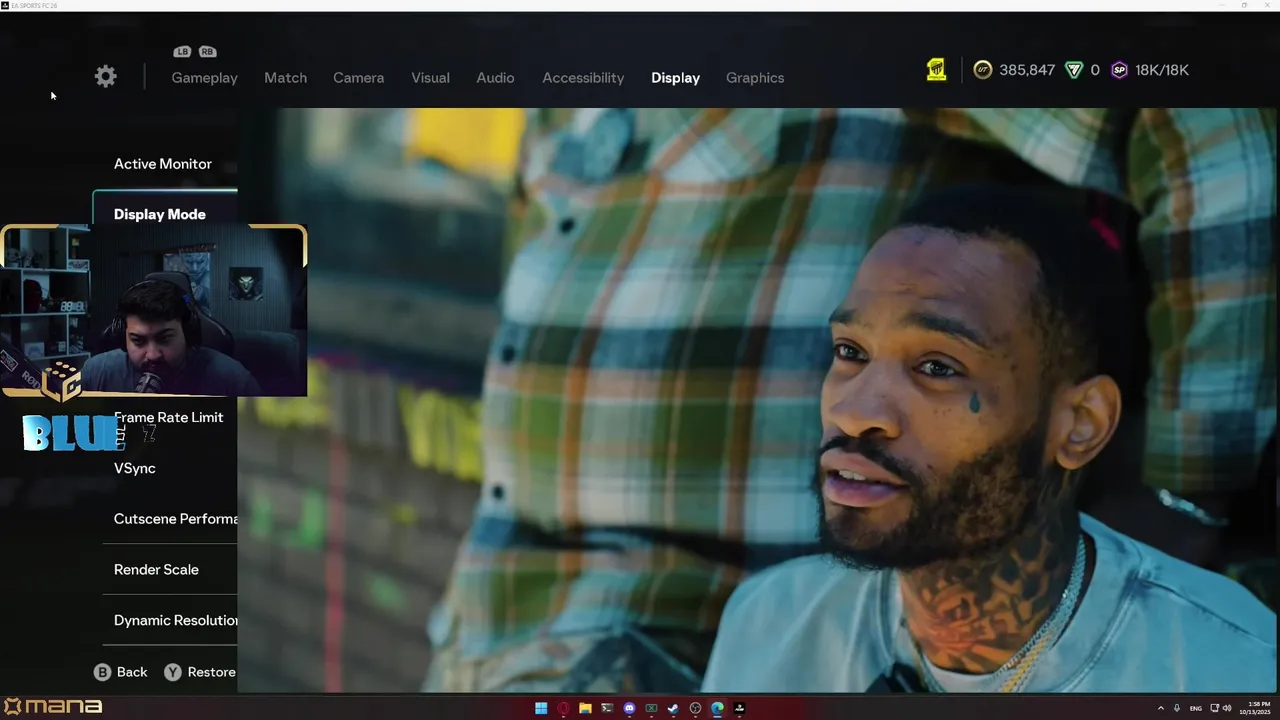Click the 385,847 coins balance
Screen dimensions: 1280x720
pyautogui.click(x=1027, y=70)
